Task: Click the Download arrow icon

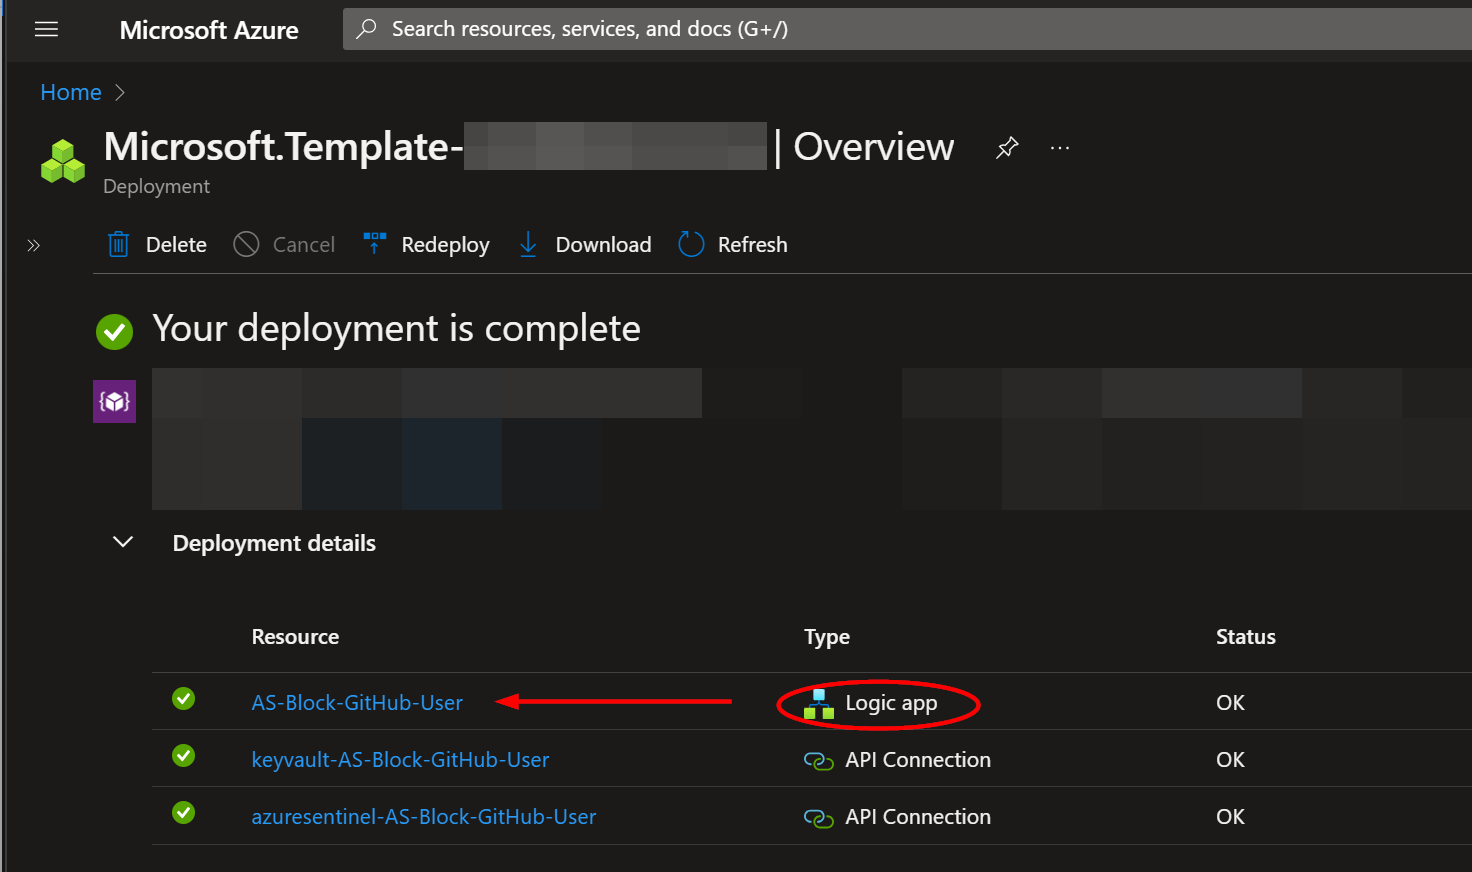Action: coord(528,244)
